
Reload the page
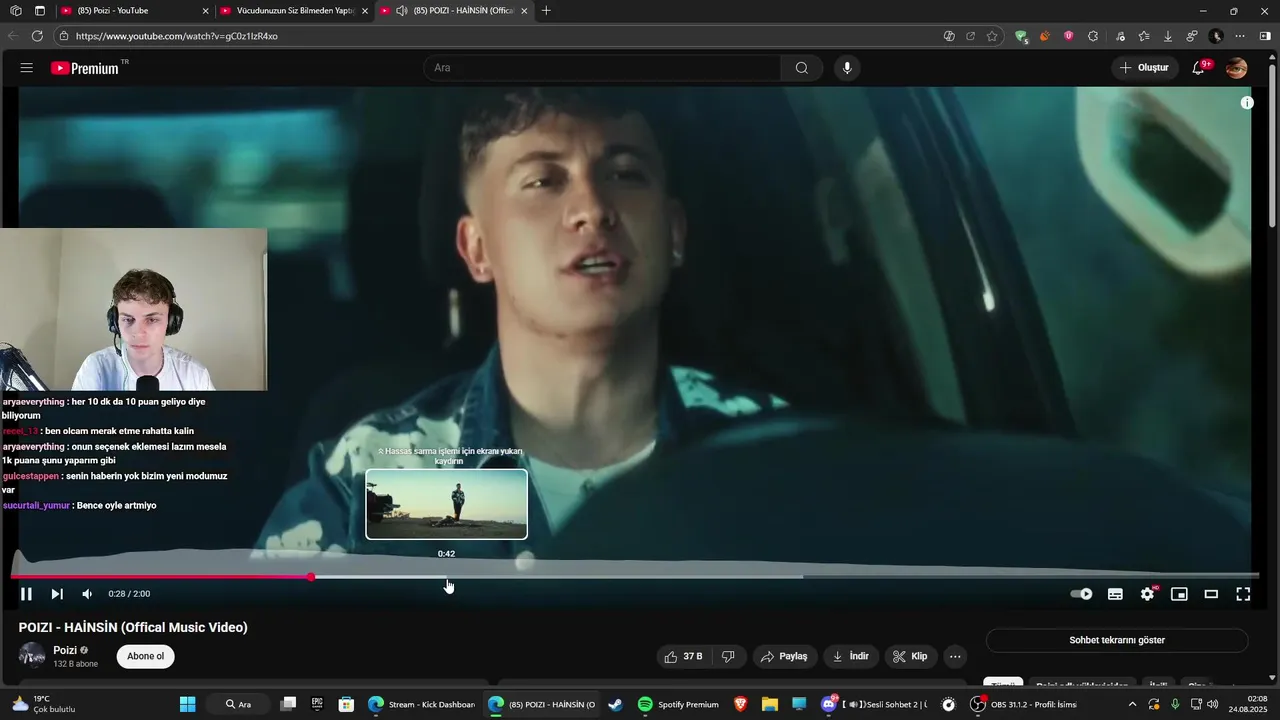[37, 36]
